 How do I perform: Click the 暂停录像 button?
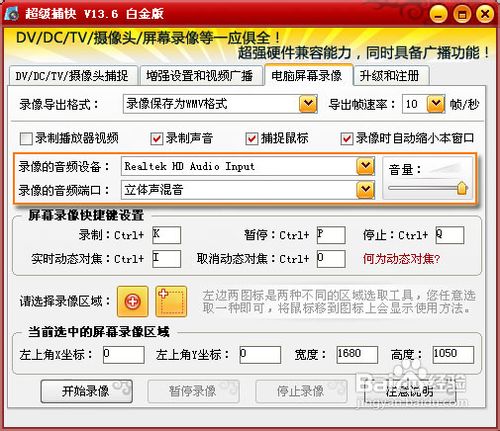[x=193, y=391]
